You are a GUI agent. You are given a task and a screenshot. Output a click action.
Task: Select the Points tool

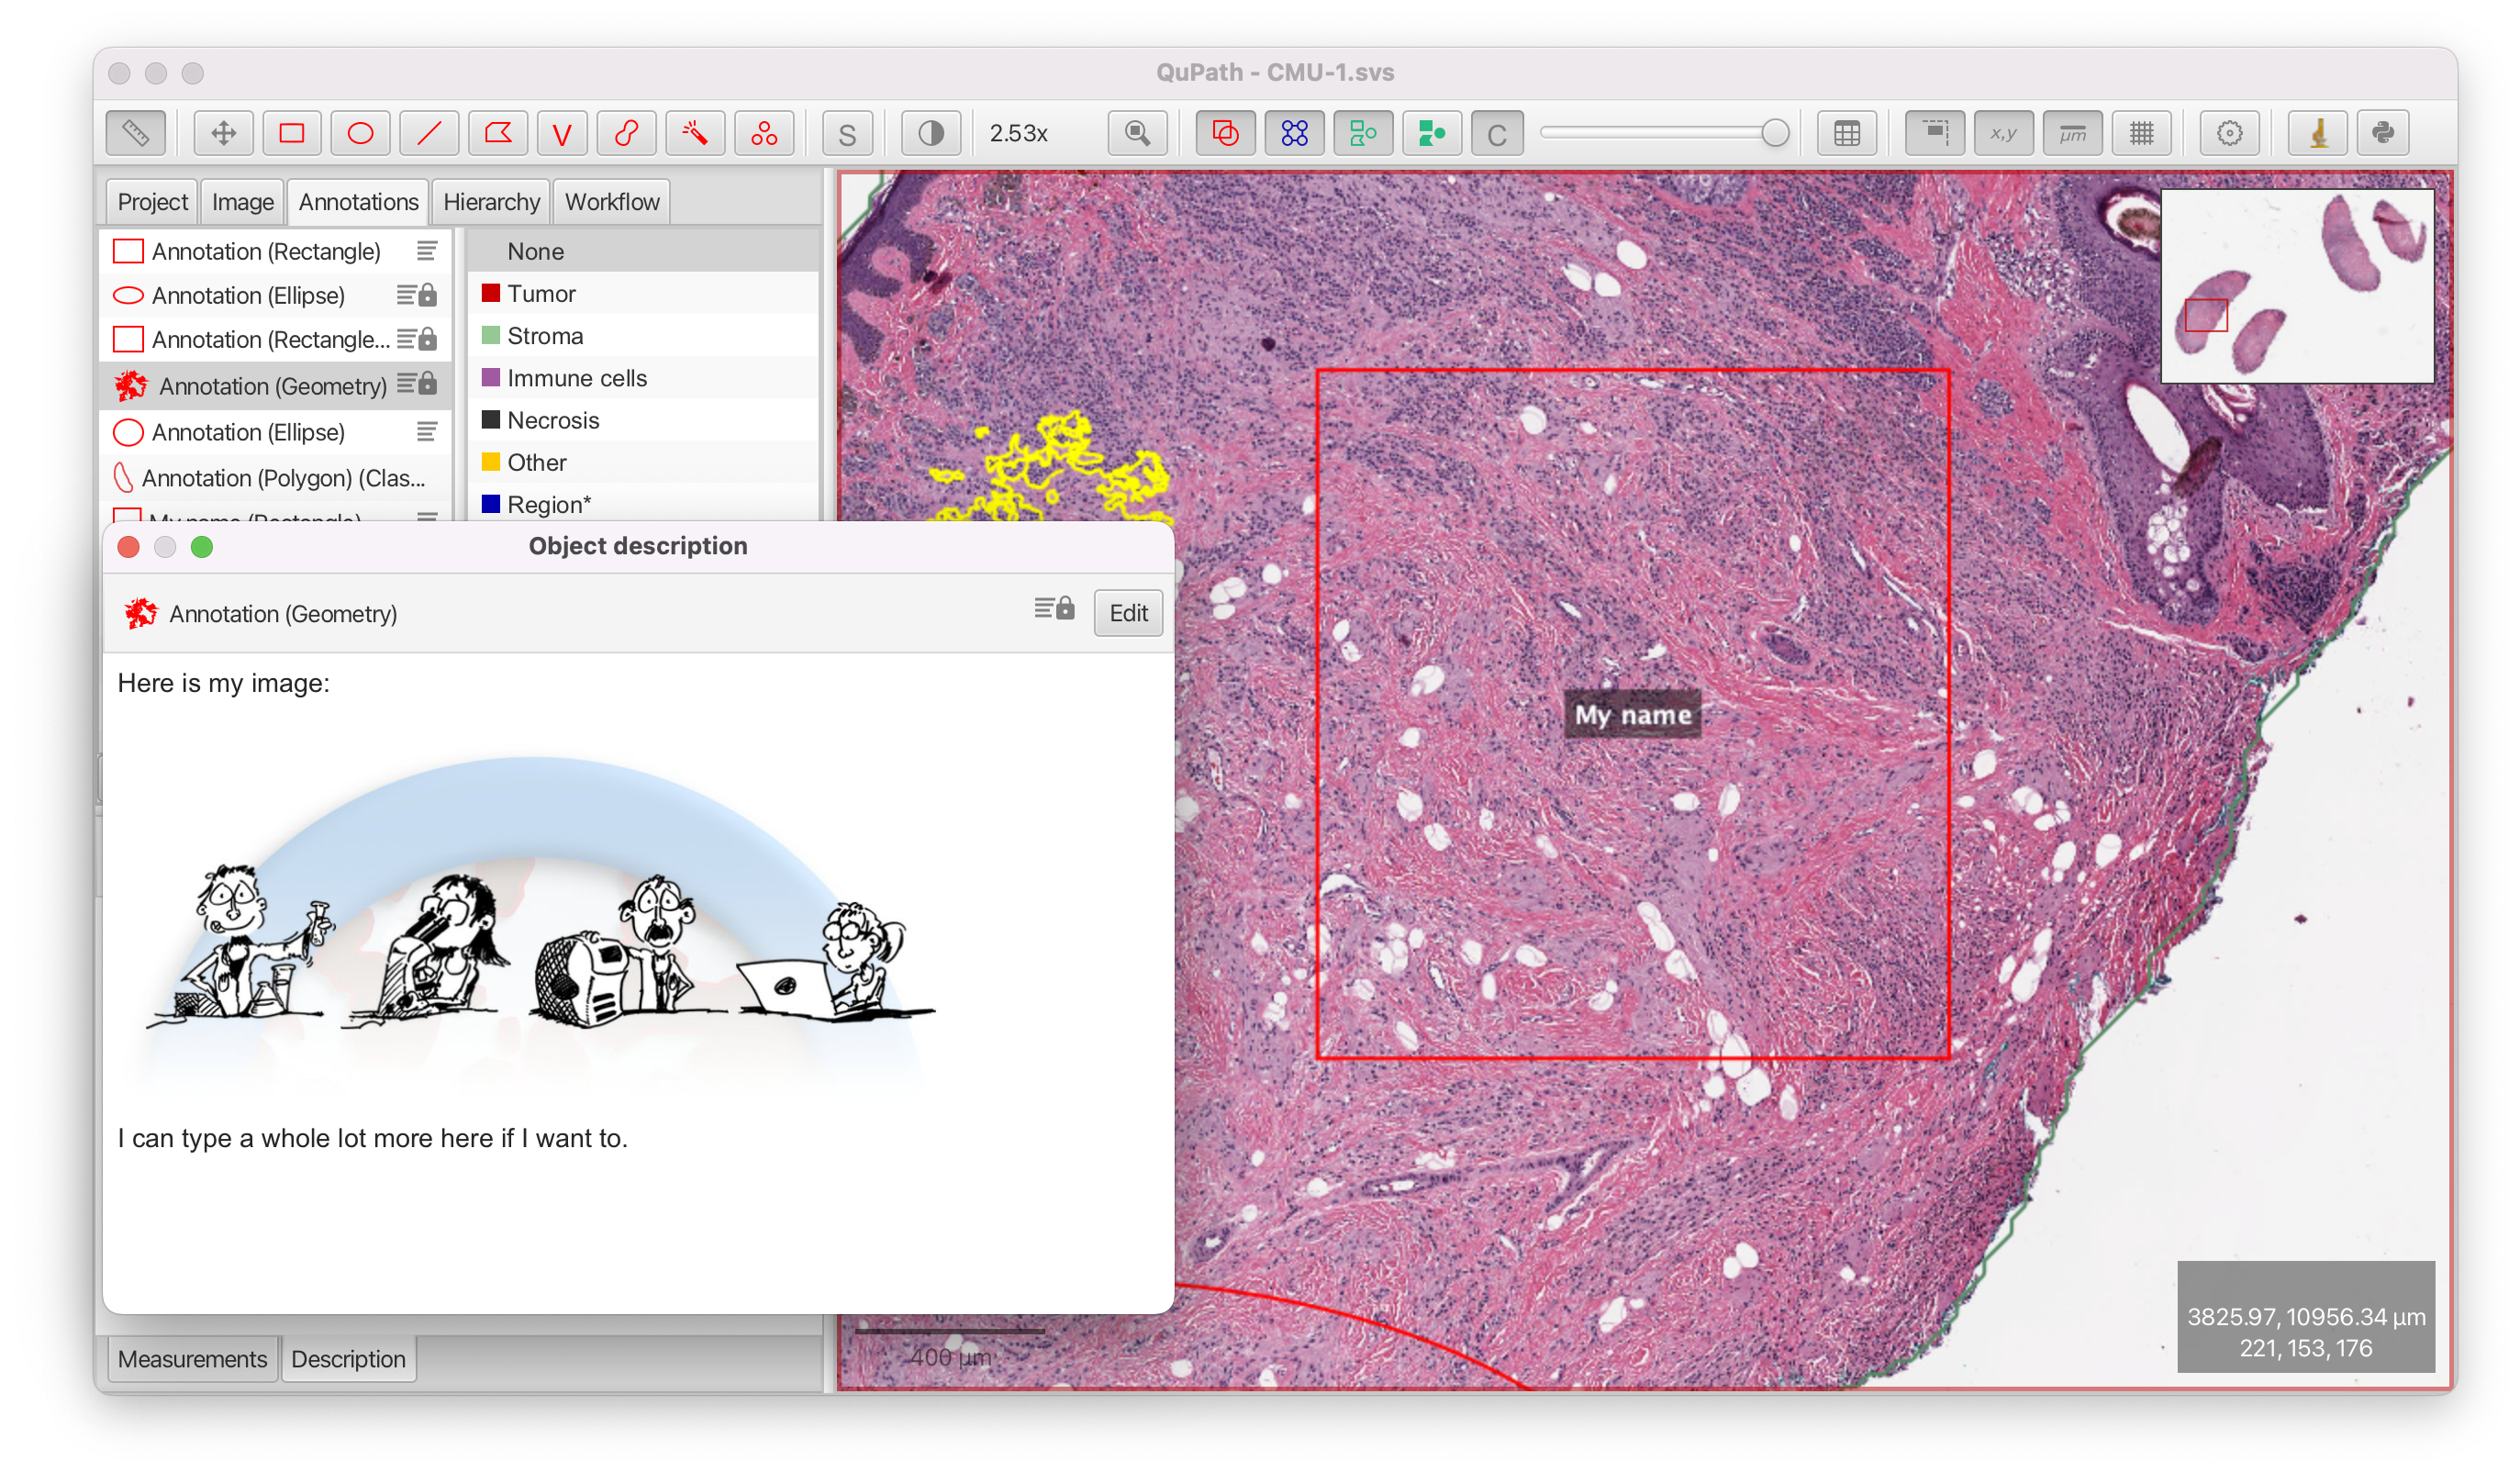tap(764, 133)
